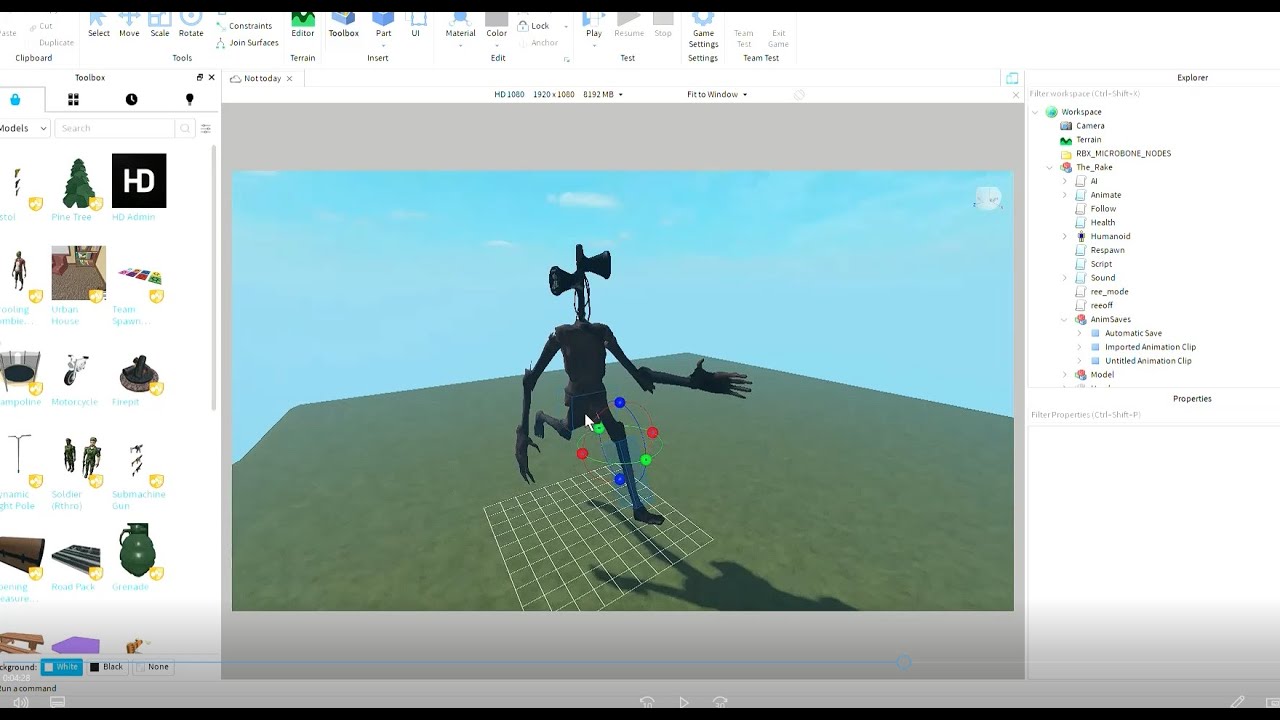This screenshot has width=1280, height=720.
Task: Activate the Move tool
Action: (129, 24)
